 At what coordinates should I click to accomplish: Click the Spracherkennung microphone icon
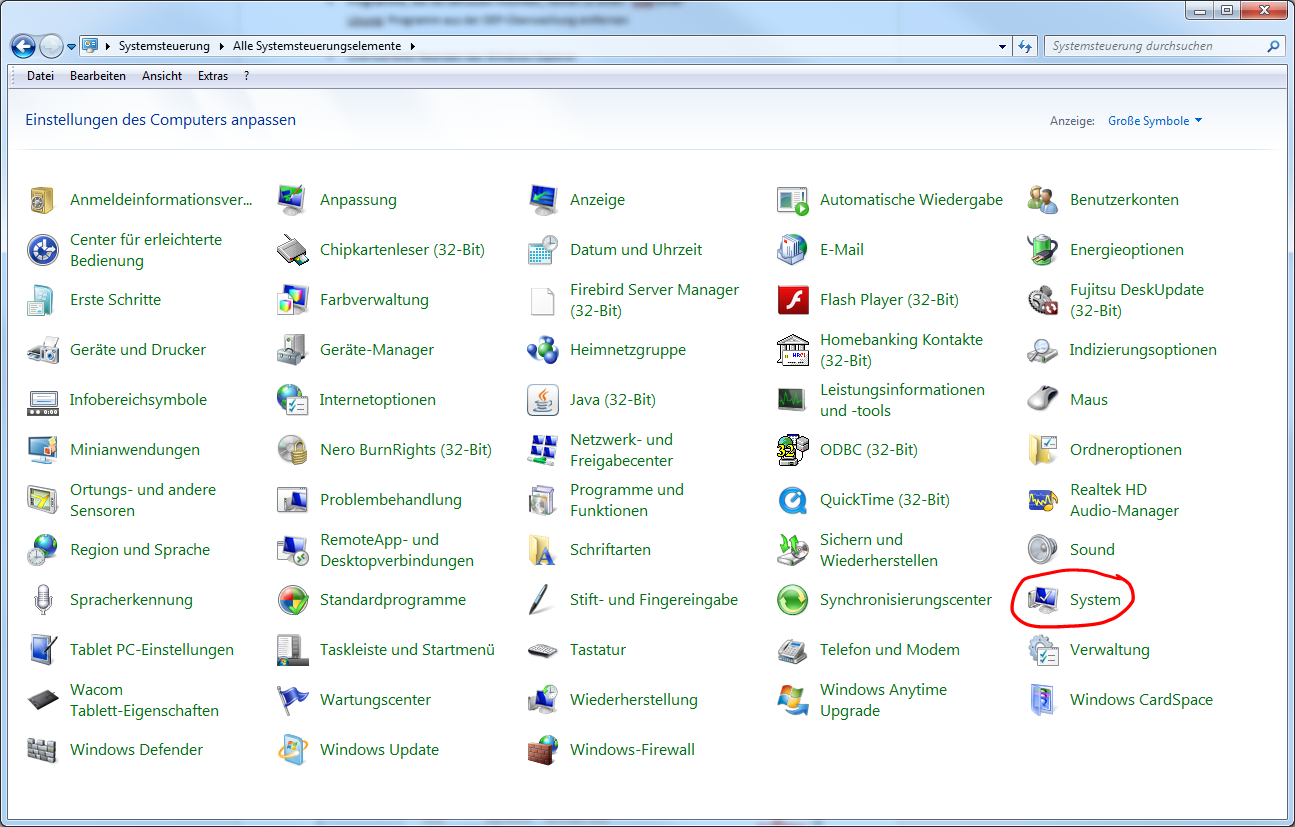pos(43,600)
